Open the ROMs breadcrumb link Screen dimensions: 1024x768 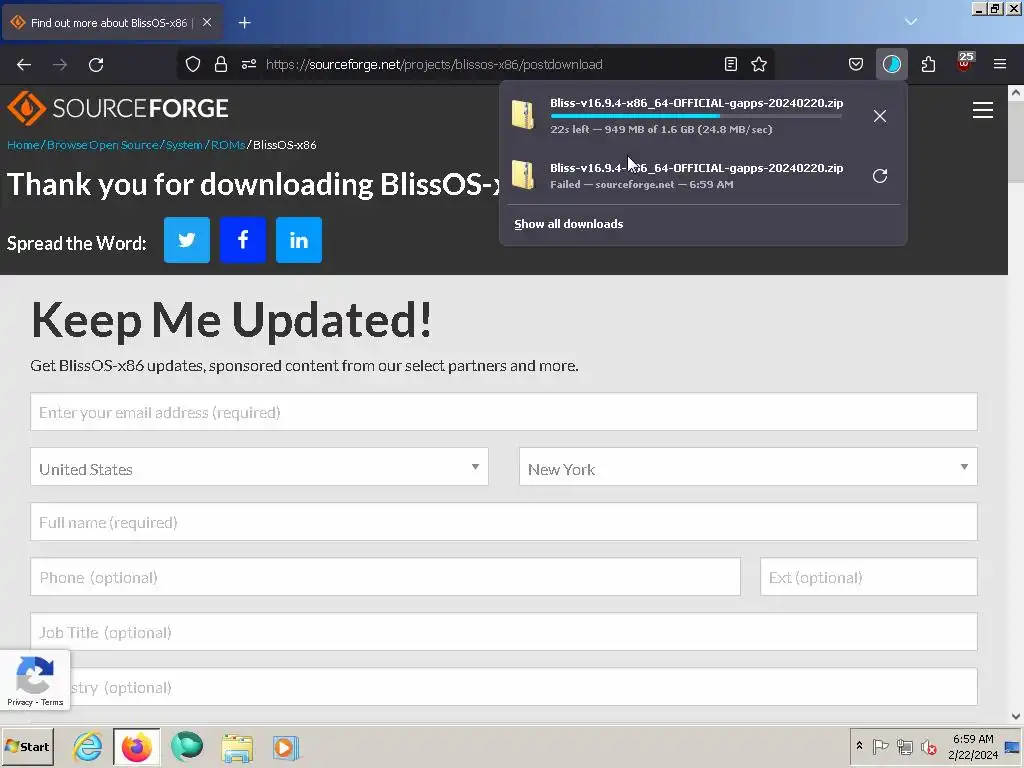click(x=228, y=145)
